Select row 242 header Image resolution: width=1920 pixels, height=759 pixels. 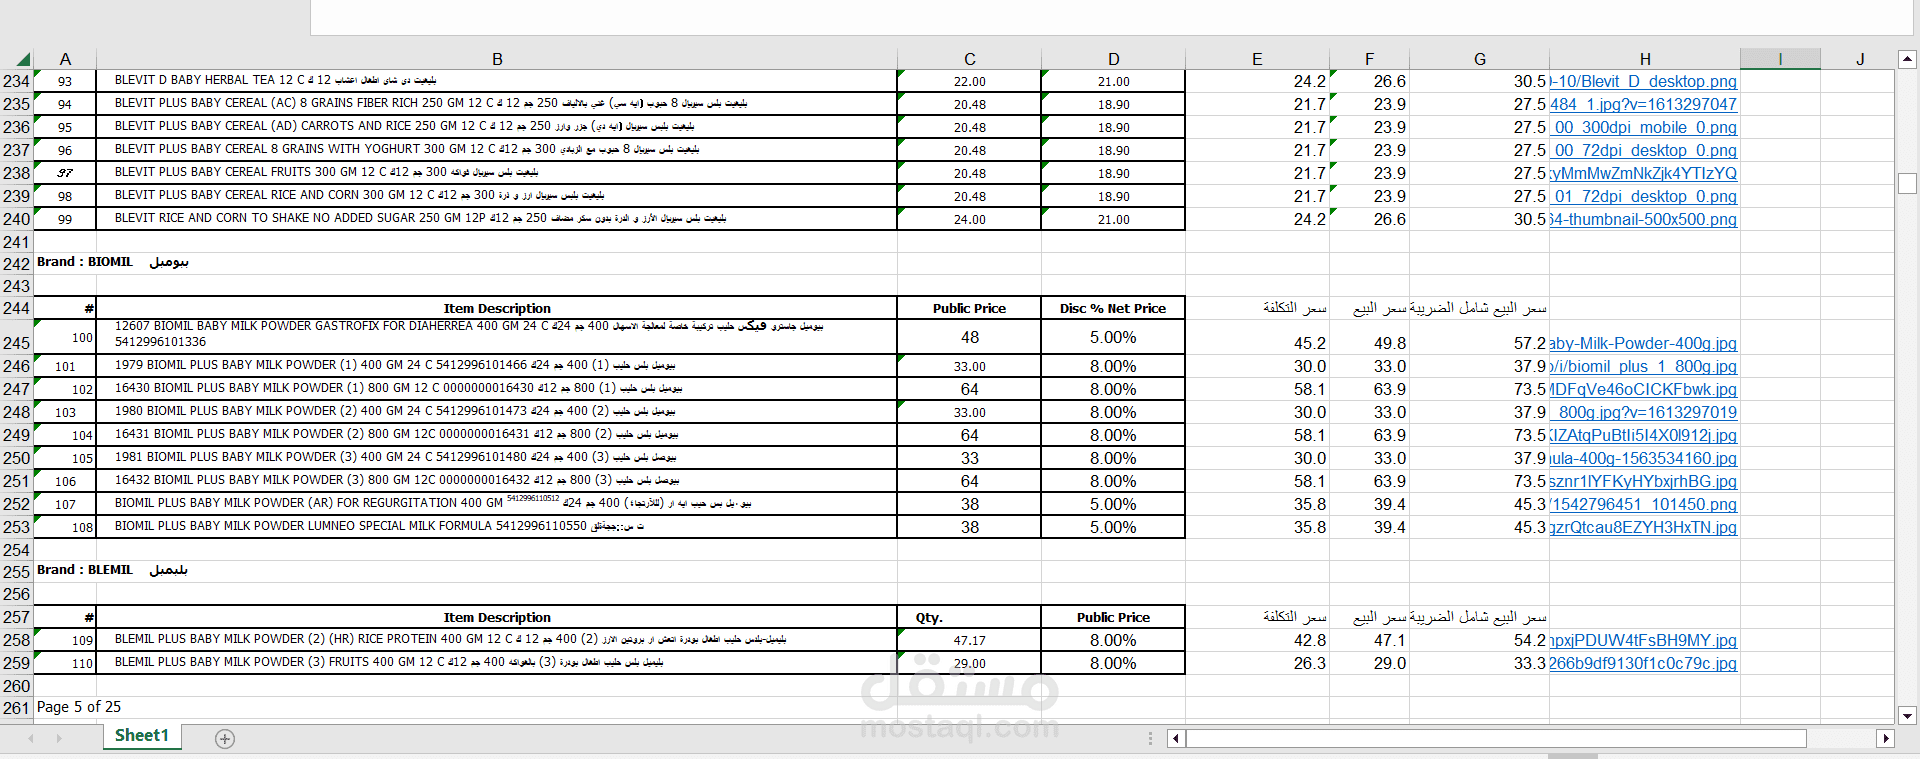pyautogui.click(x=16, y=264)
